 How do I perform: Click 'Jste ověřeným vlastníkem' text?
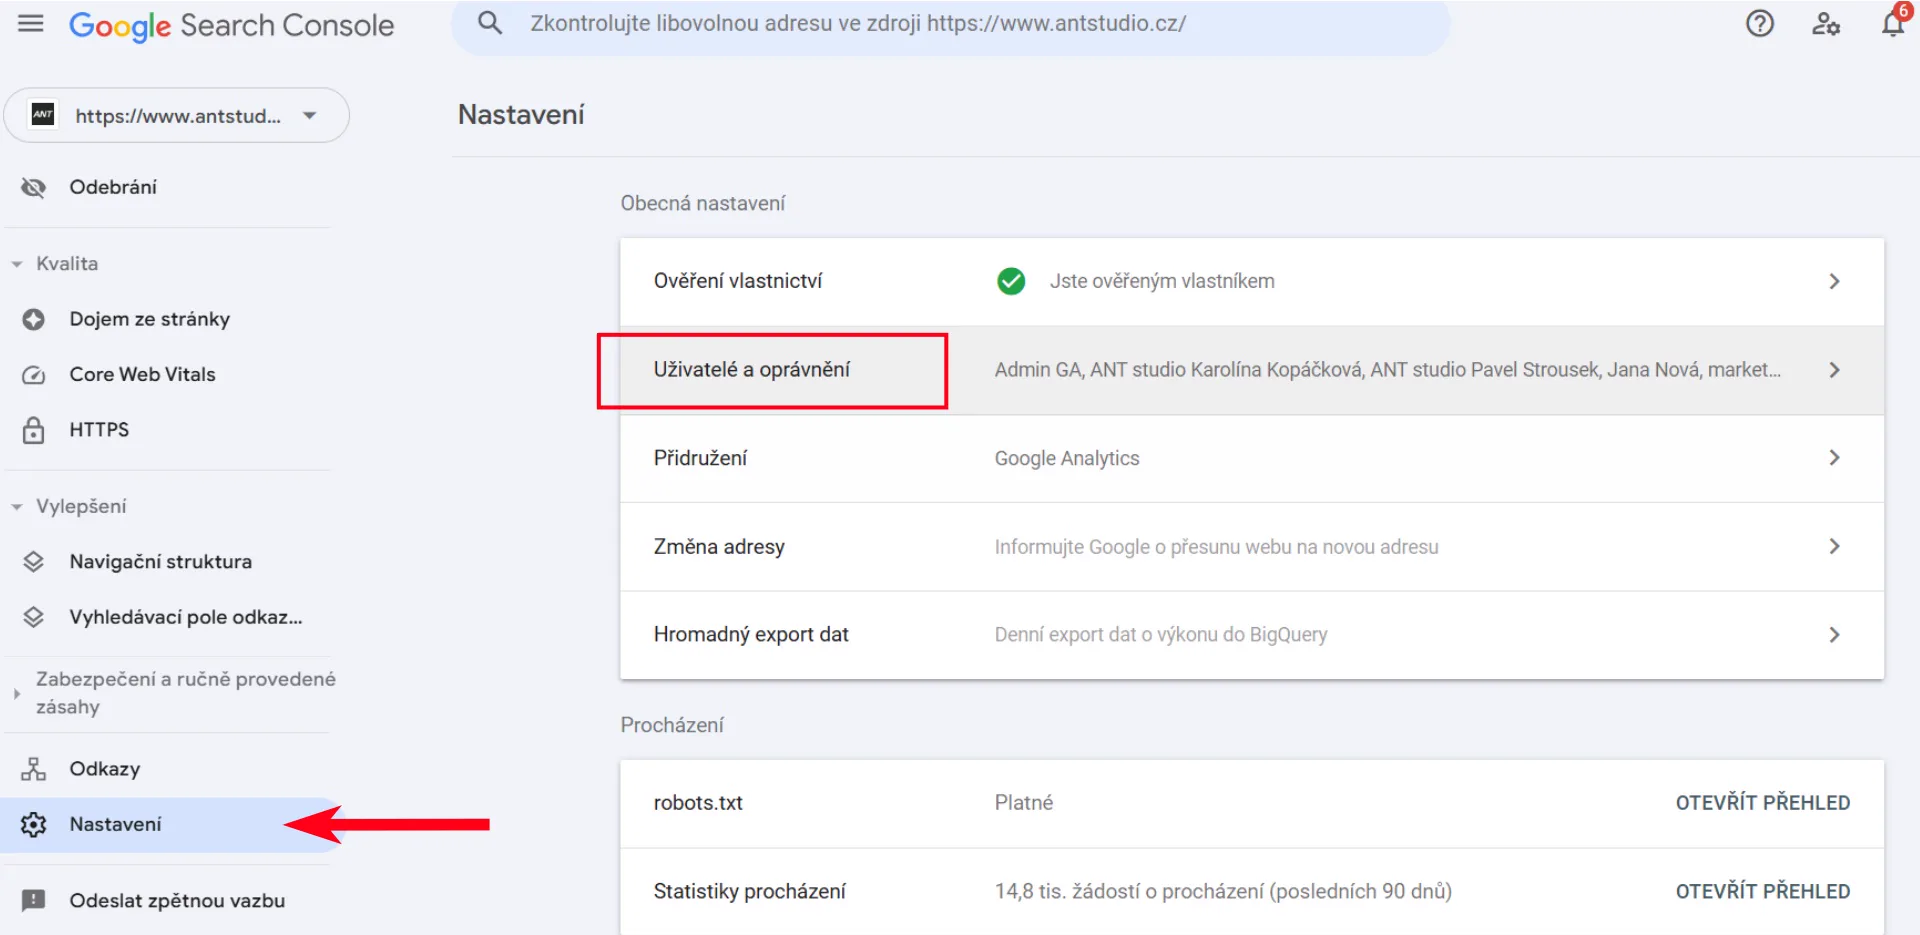[x=1162, y=281]
